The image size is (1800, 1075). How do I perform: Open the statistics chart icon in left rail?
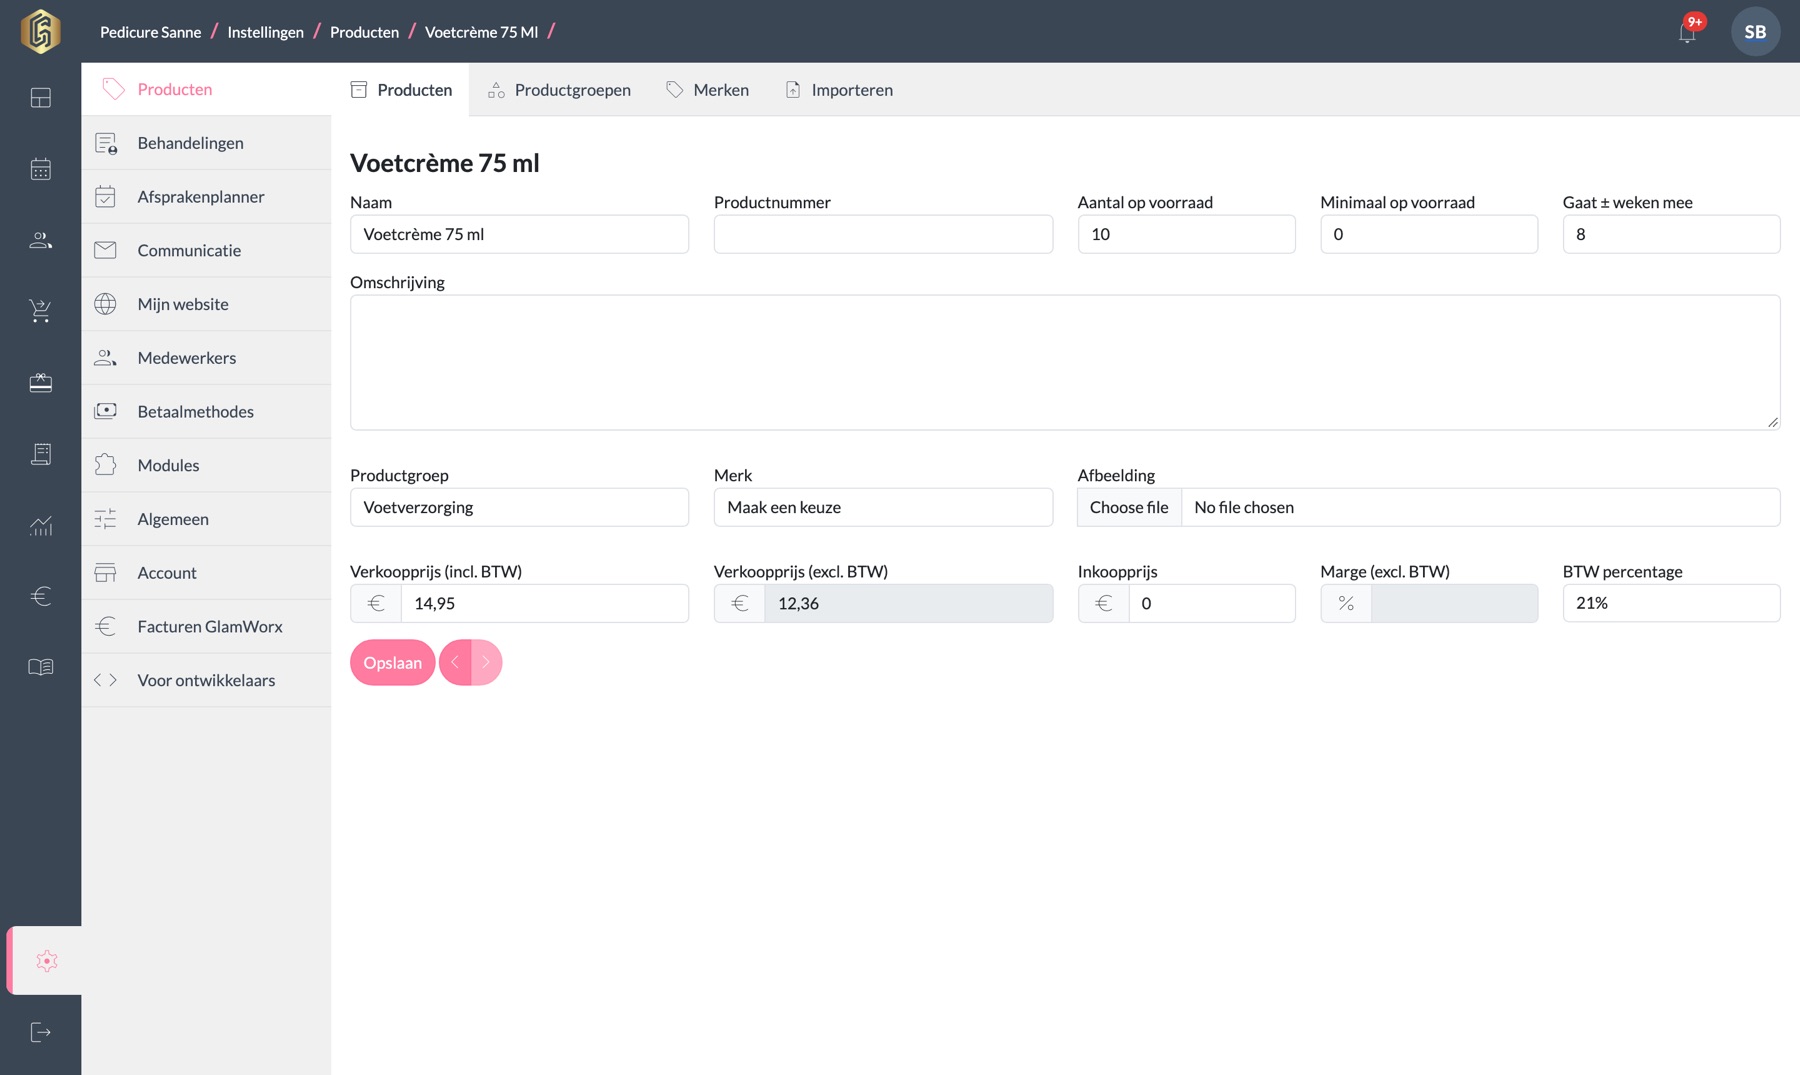pyautogui.click(x=41, y=525)
